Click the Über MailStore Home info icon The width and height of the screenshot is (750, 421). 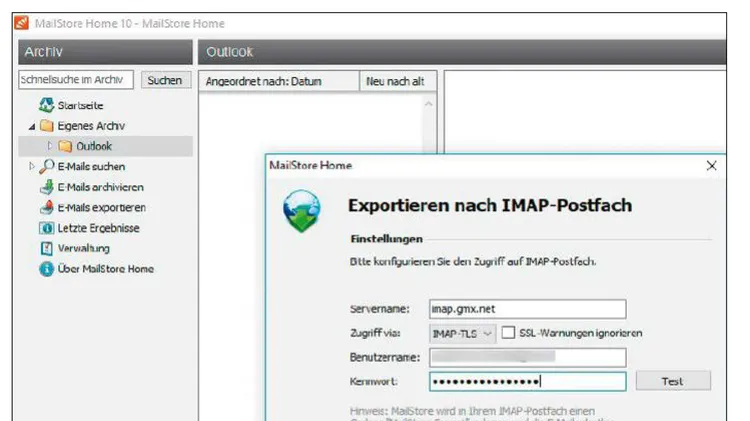point(46,269)
